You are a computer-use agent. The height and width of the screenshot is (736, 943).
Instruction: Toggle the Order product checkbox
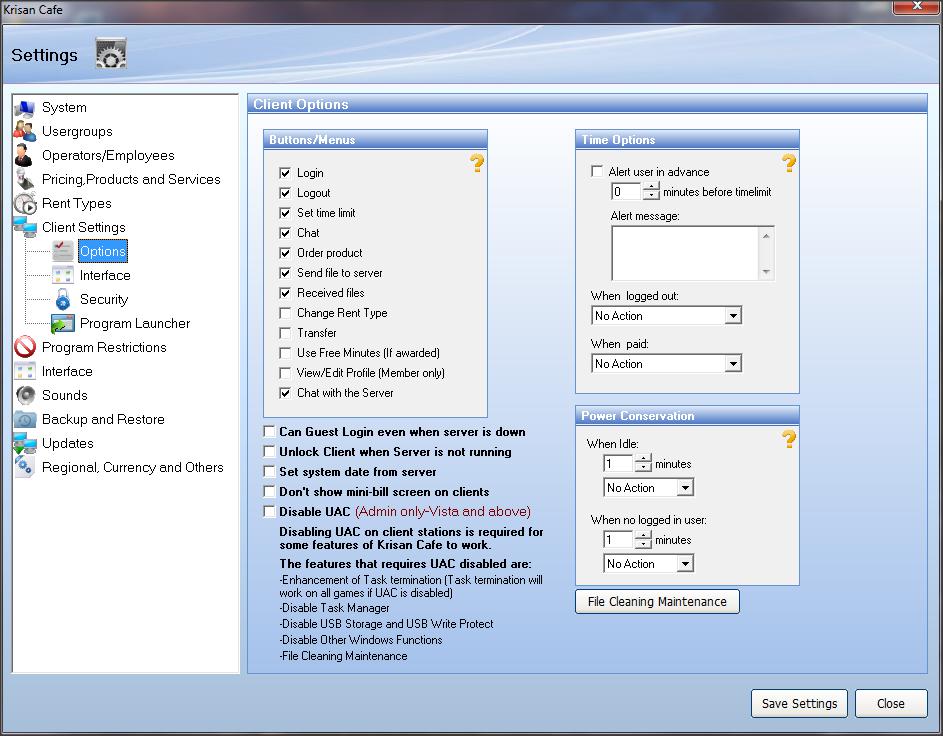tap(285, 253)
